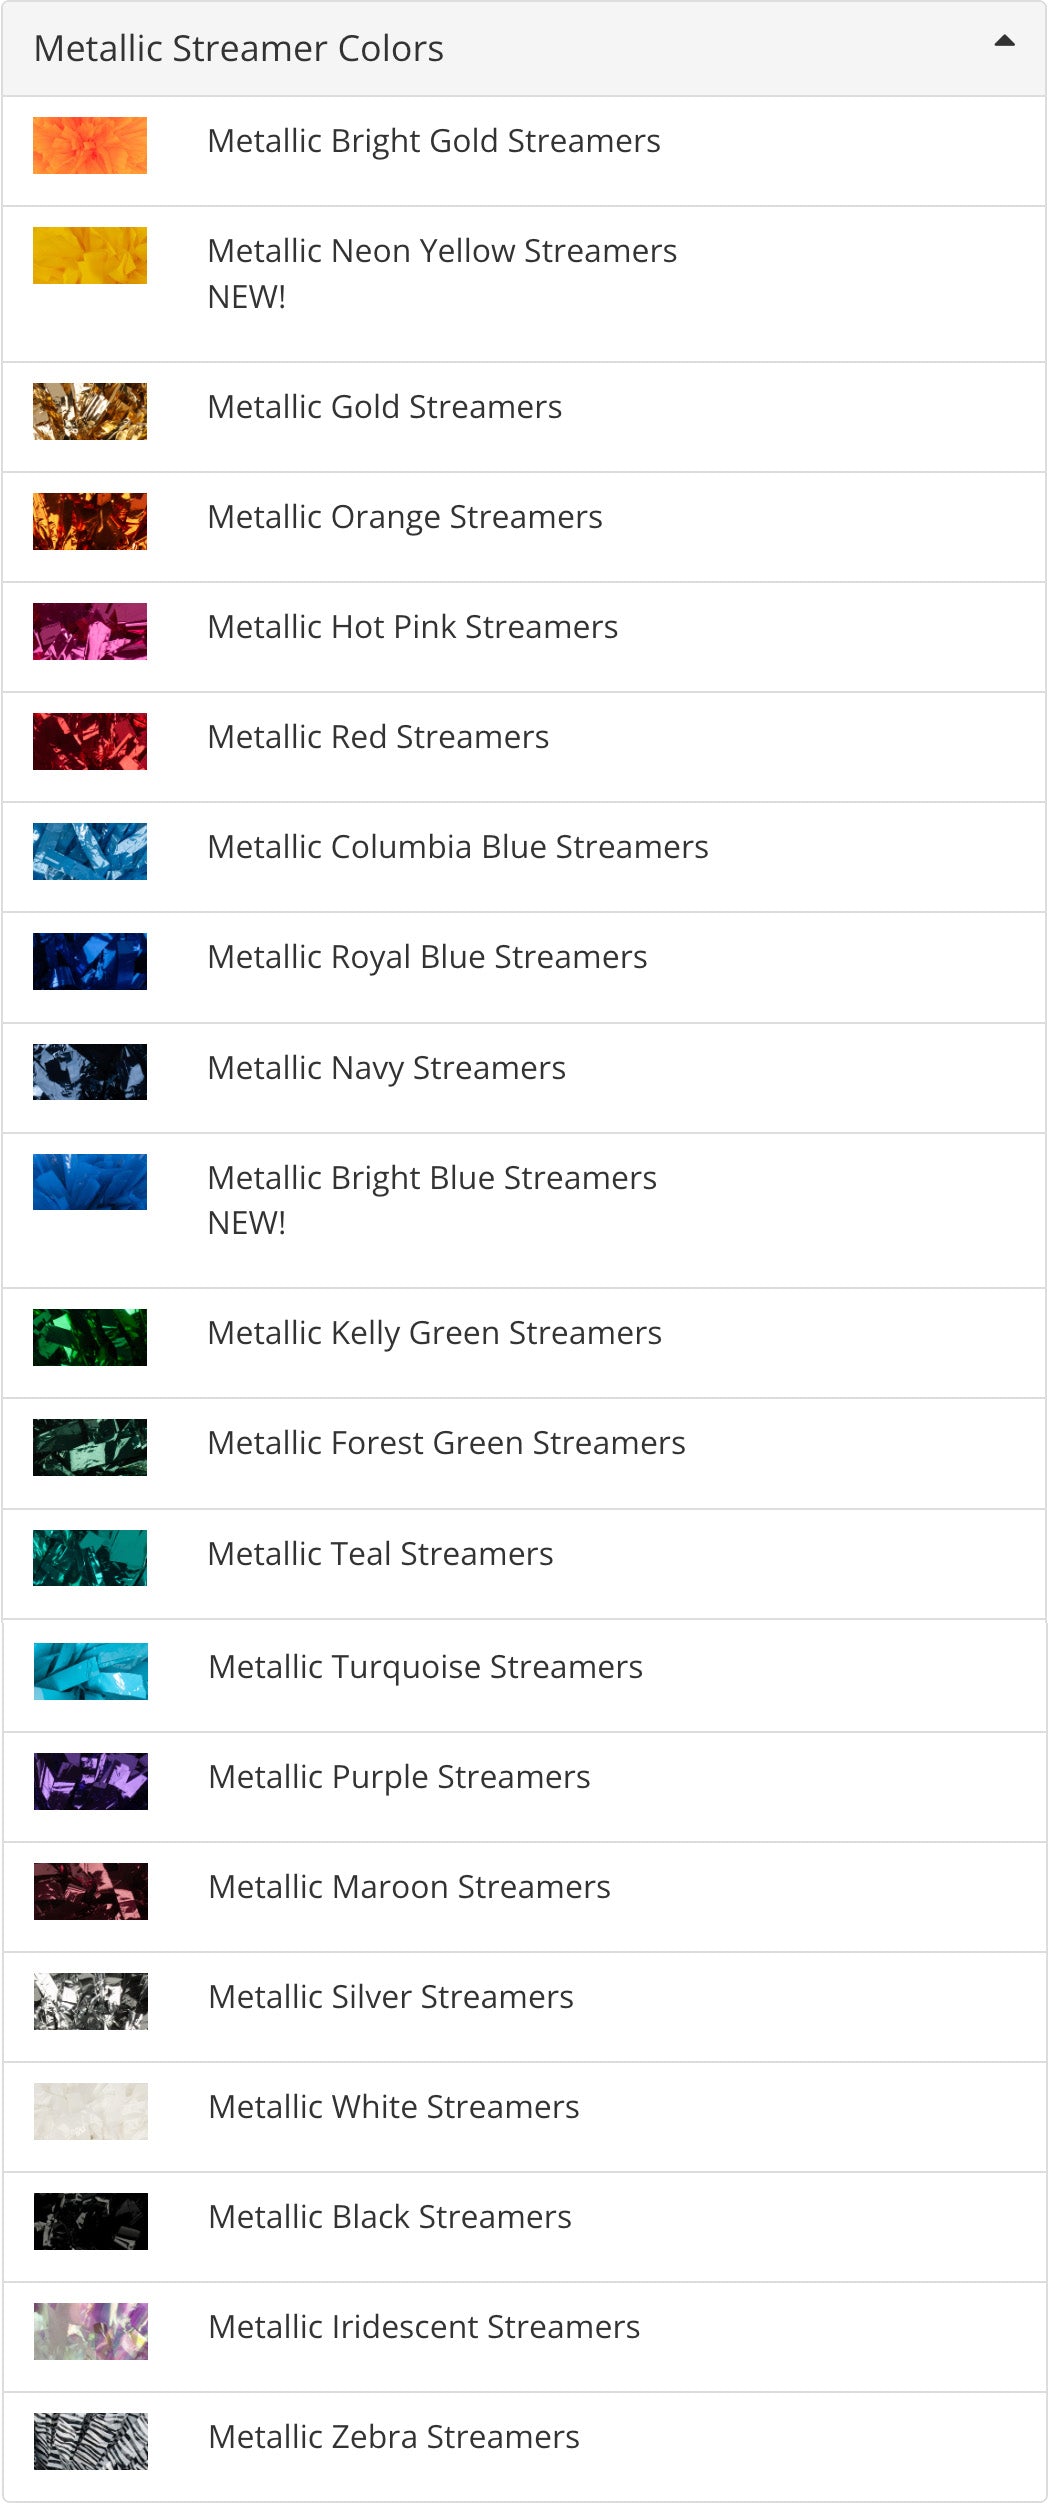1050x2507 pixels.
Task: Collapse the Metallic Streamer Colors panel
Action: [1004, 42]
